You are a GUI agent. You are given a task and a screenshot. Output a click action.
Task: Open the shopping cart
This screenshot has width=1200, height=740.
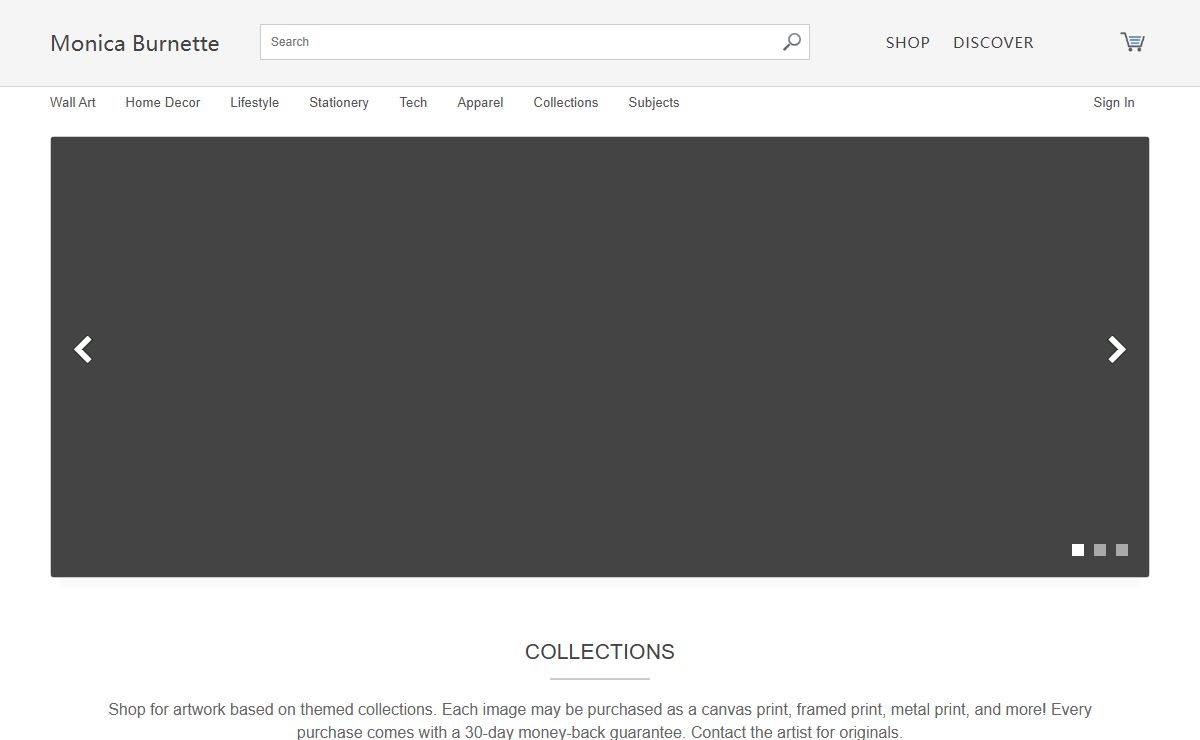[1132, 42]
